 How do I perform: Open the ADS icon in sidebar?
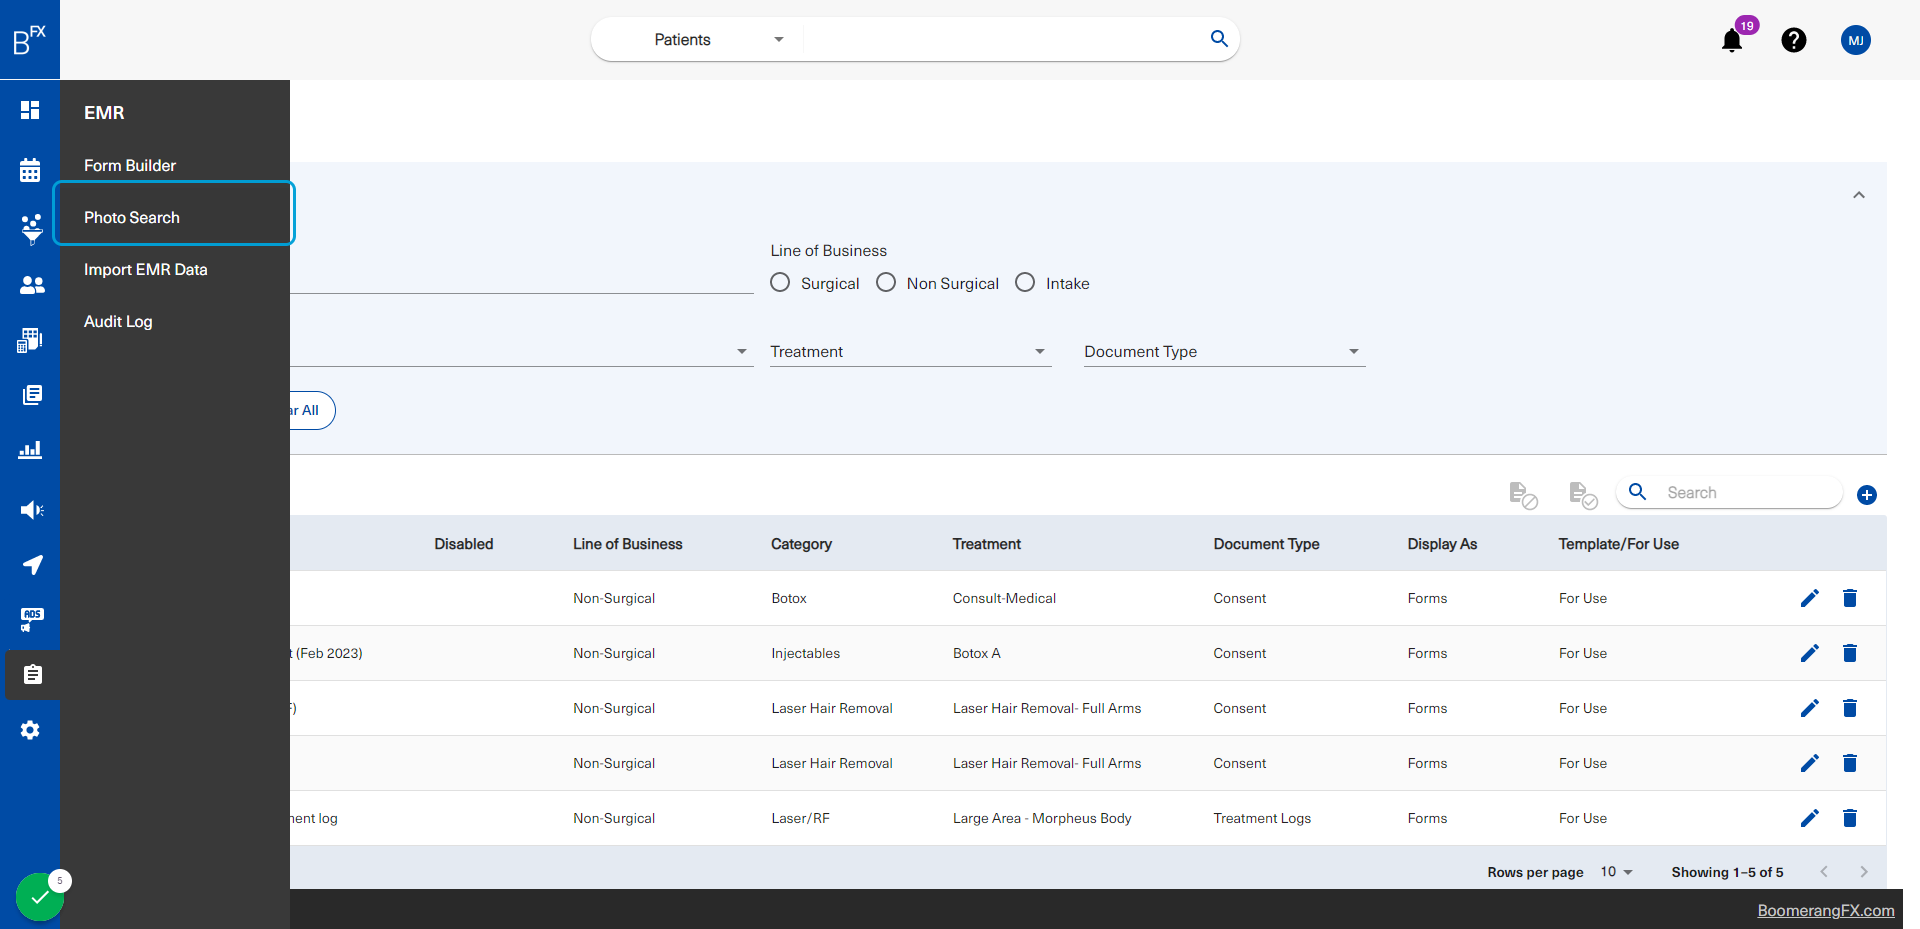click(x=32, y=619)
